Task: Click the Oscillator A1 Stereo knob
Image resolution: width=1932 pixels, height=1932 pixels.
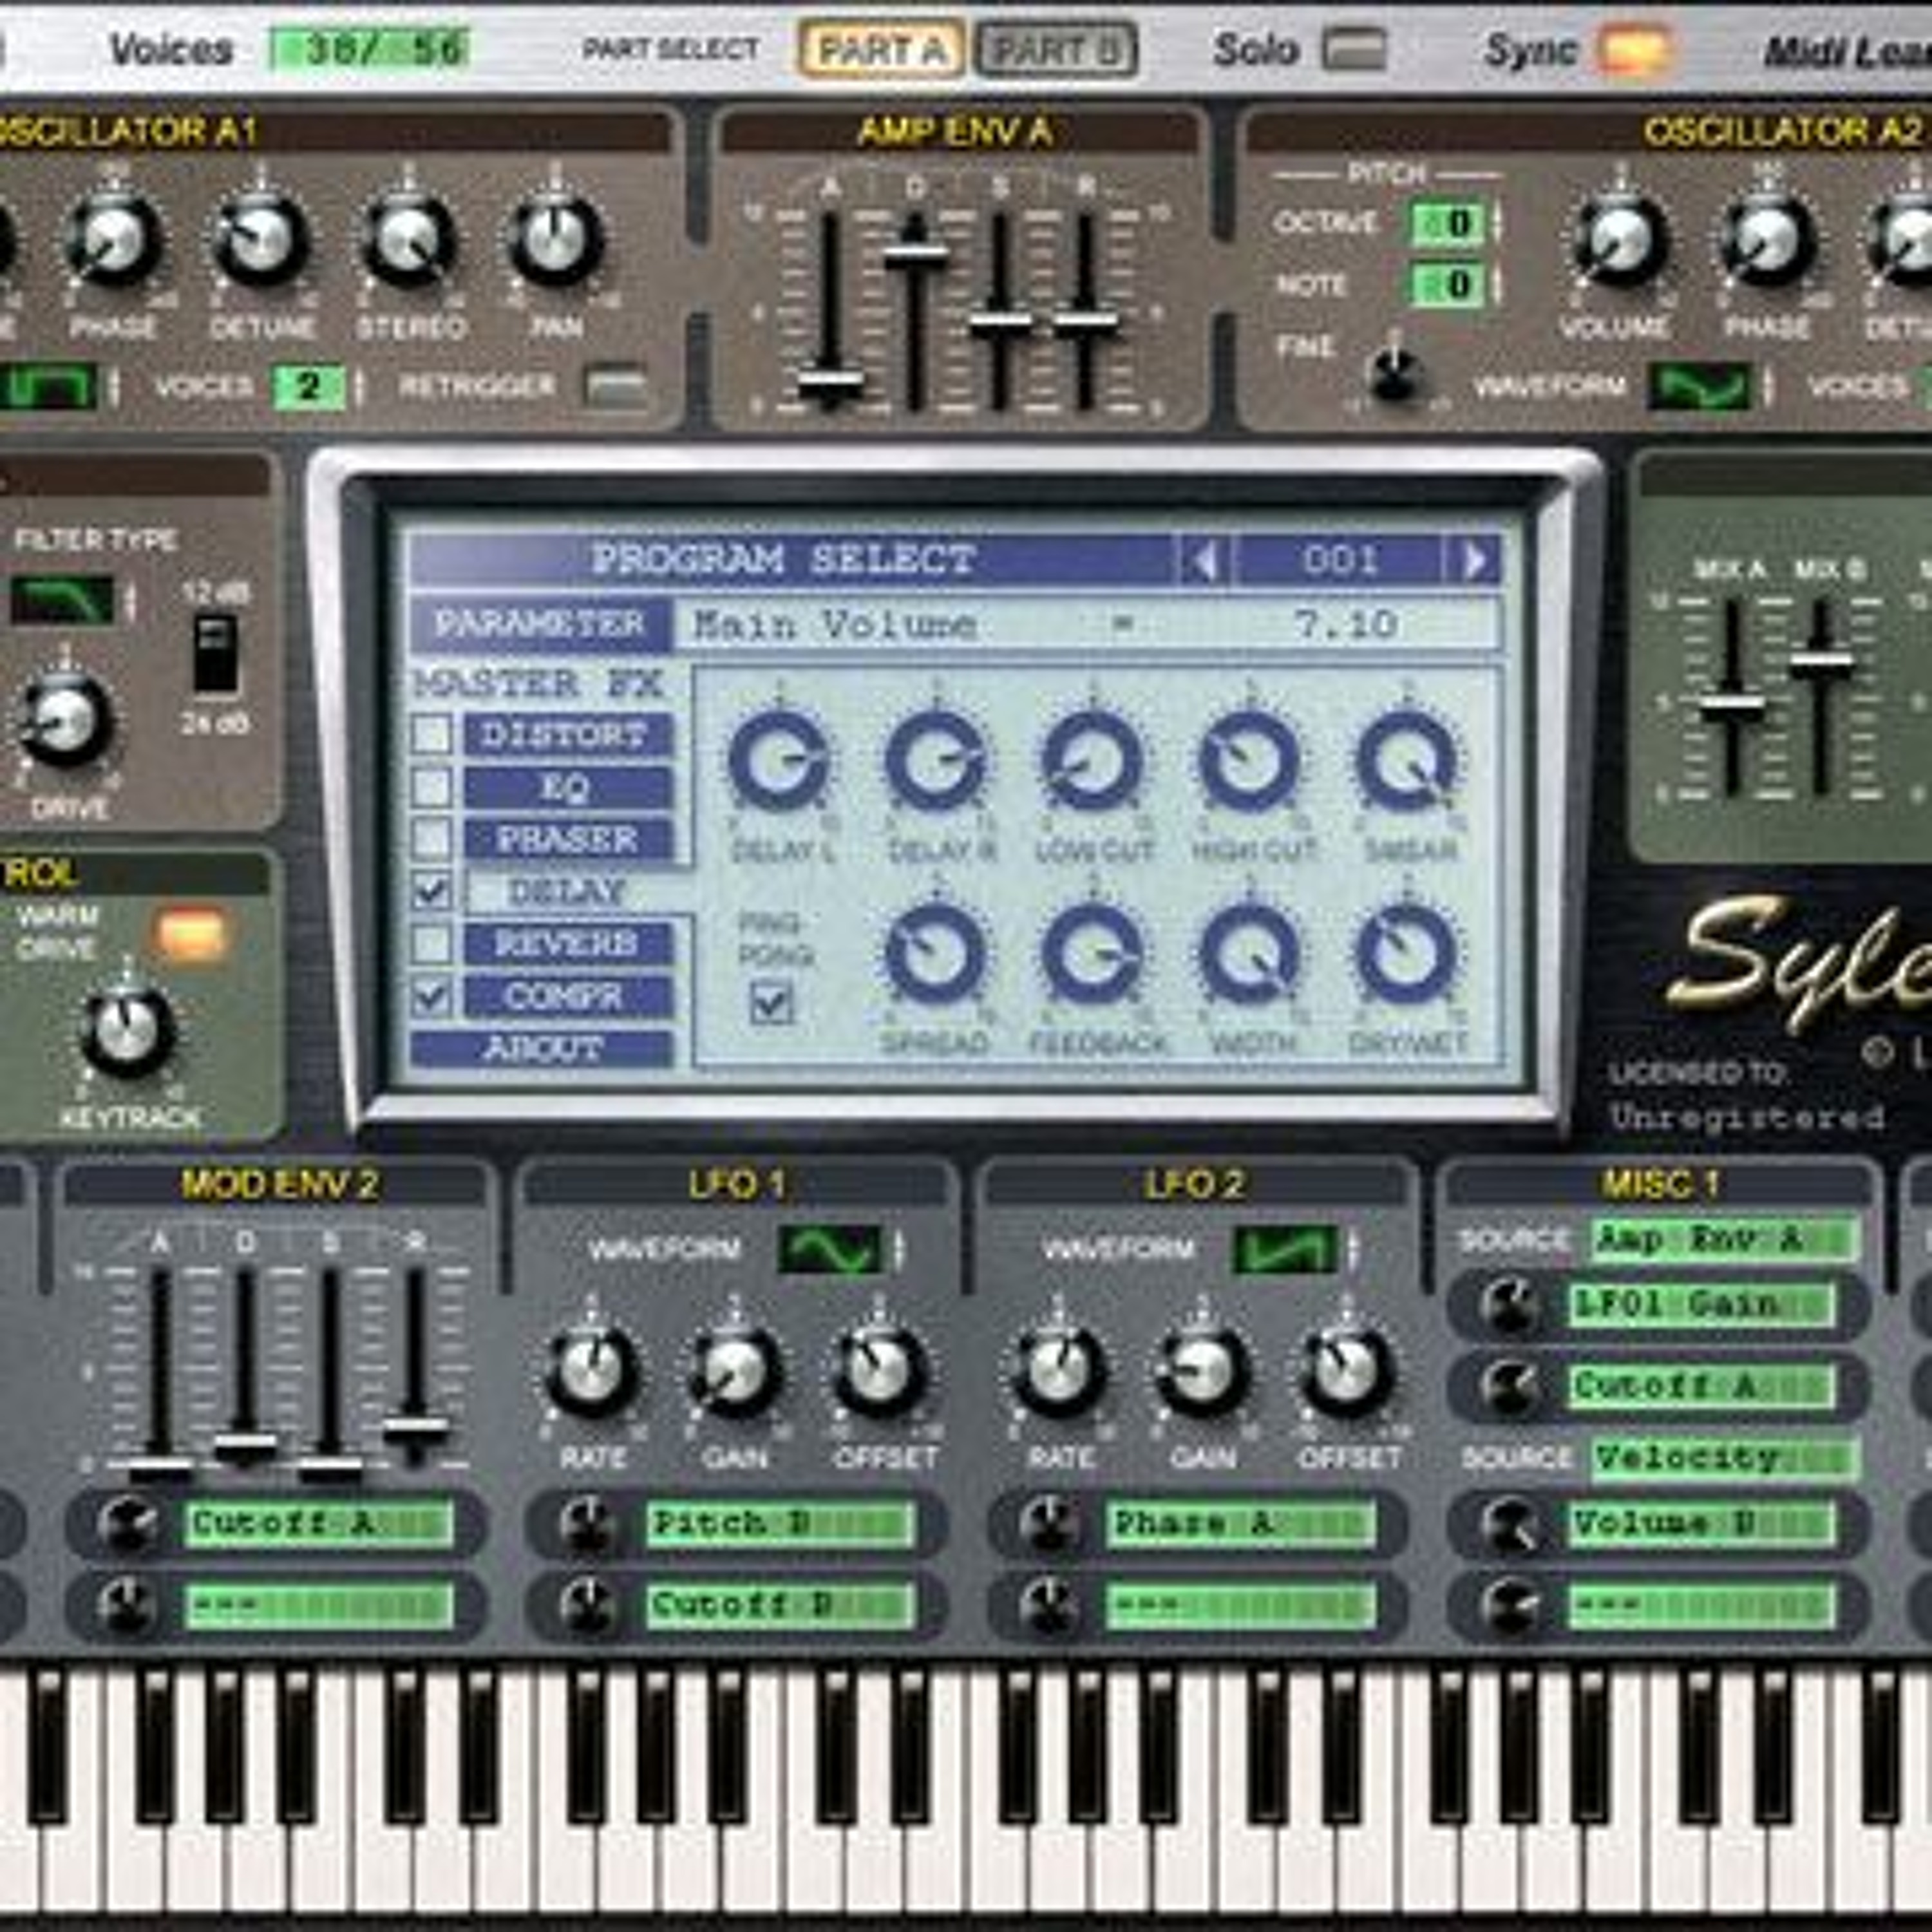Action: click(x=409, y=241)
